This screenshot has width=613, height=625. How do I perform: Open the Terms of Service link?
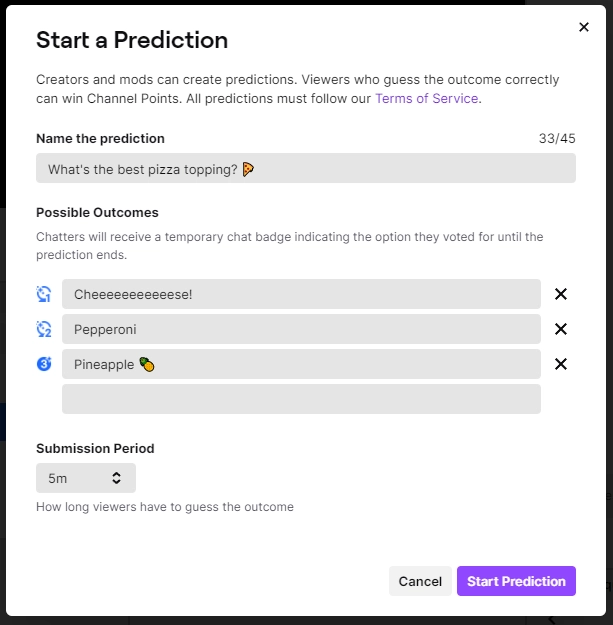(427, 98)
